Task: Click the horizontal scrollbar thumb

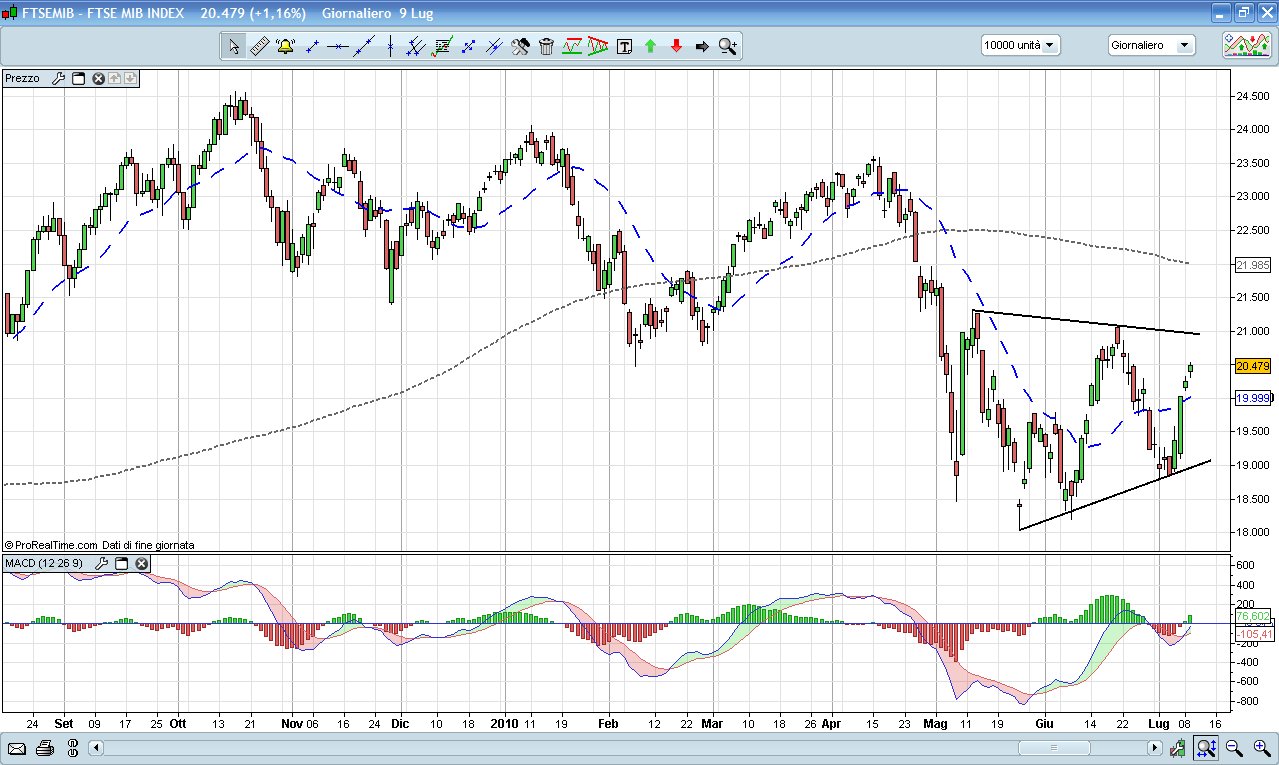Action: pos(1082,748)
